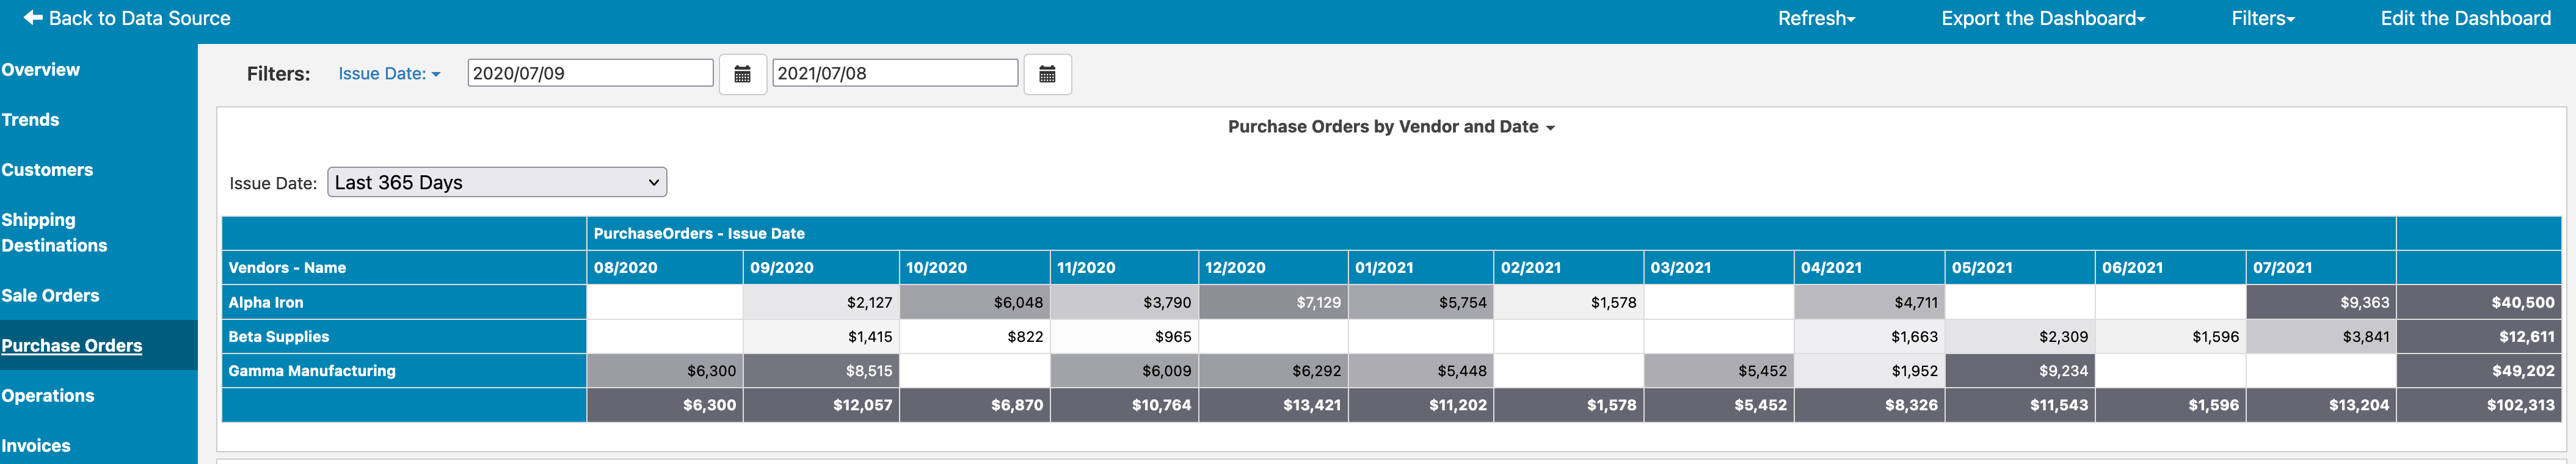Click Alpha Iron's $6,048 cell
The image size is (2576, 464).
(x=975, y=302)
